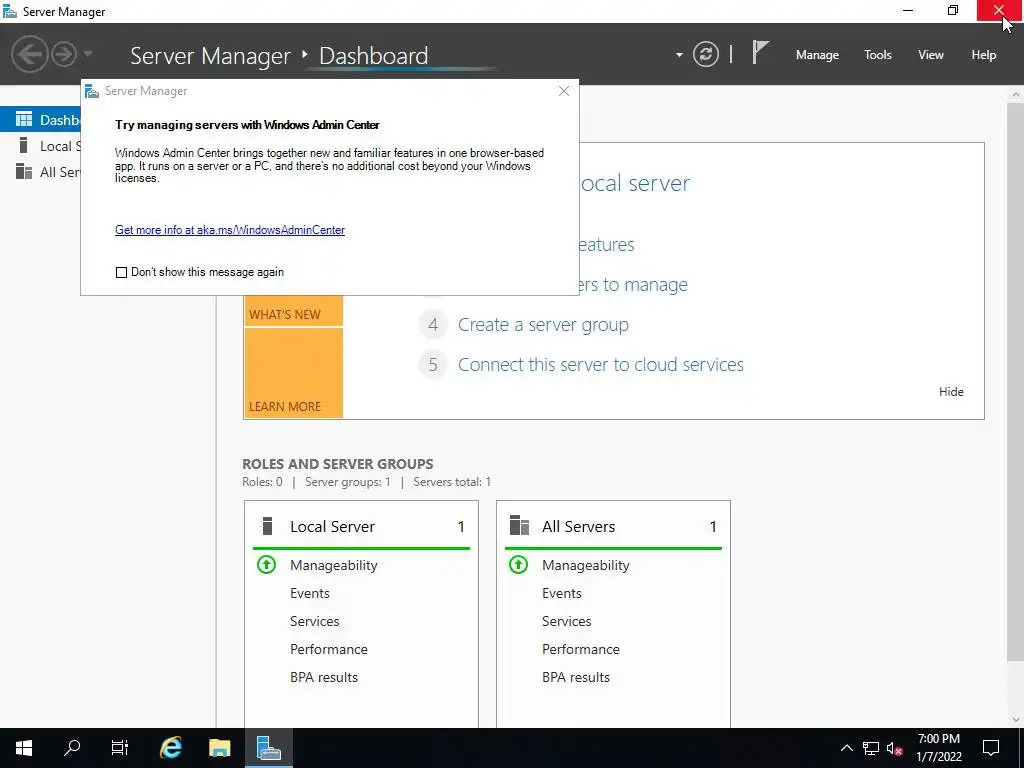Open the navigation history dropdown arrow
This screenshot has height=768, width=1024.
pyautogui.click(x=88, y=54)
